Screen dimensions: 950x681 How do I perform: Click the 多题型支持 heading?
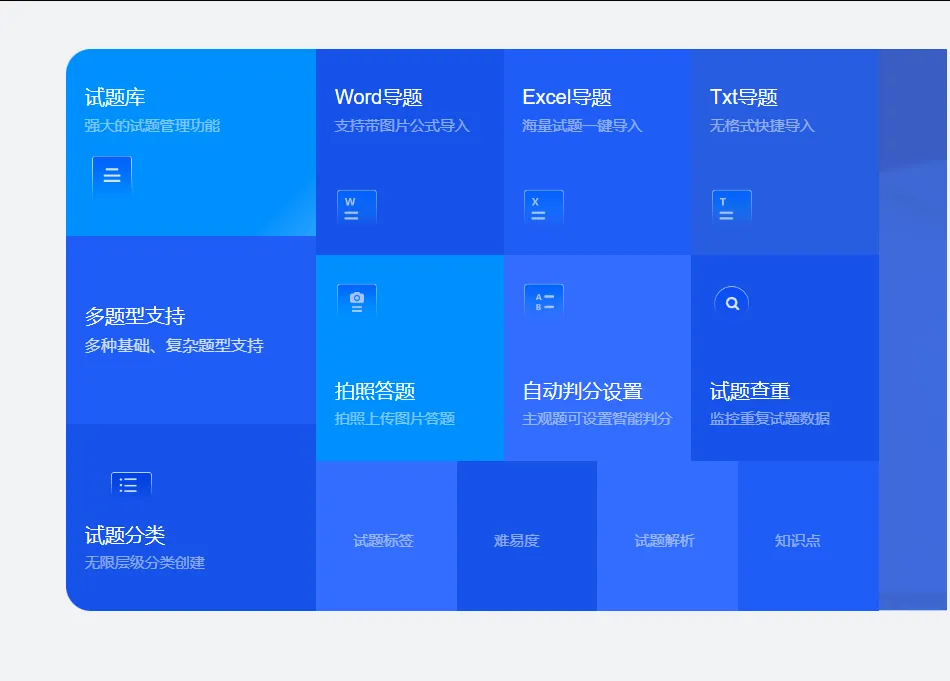coord(135,316)
